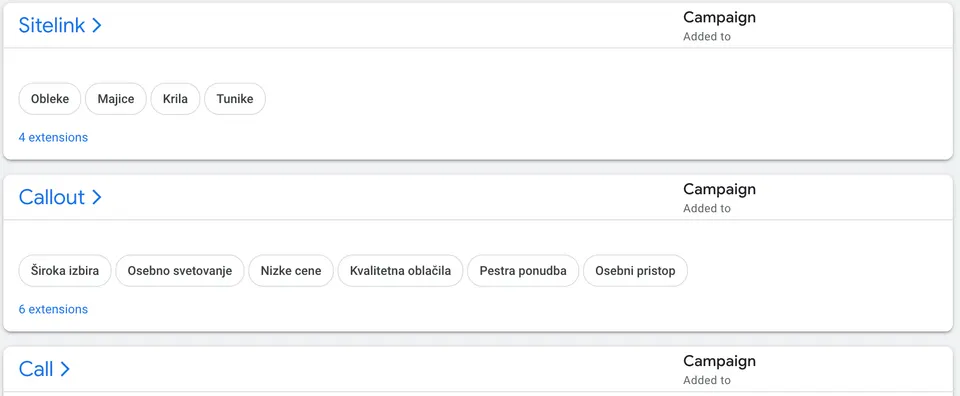Click the chevron next to Call
Viewport: 960px width, 396px height.
pyautogui.click(x=65, y=369)
